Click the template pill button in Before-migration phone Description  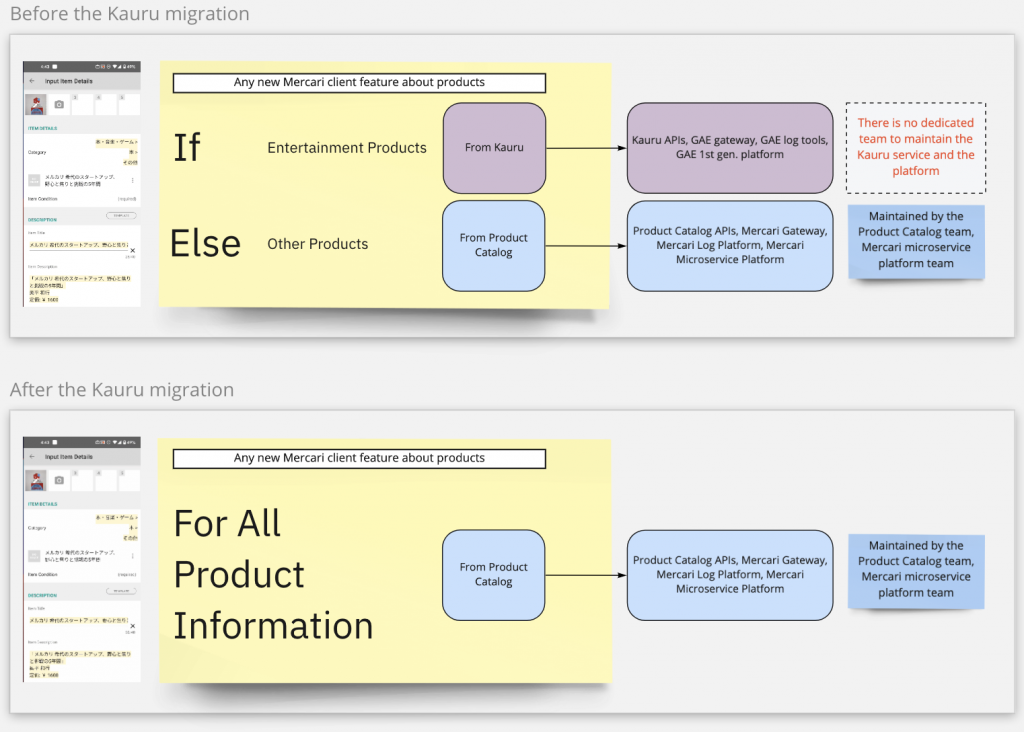121,215
